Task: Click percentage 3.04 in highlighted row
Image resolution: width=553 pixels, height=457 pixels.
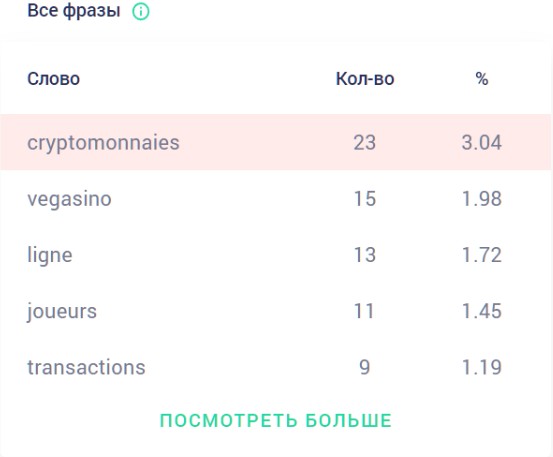Action: 482,142
